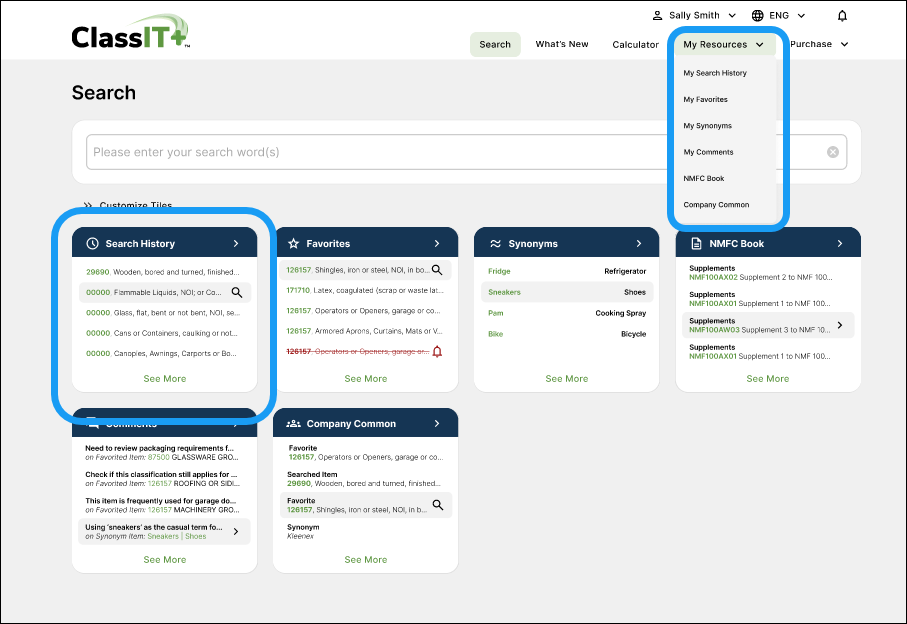Open the Calculator page
The image size is (907, 624).
[635, 45]
